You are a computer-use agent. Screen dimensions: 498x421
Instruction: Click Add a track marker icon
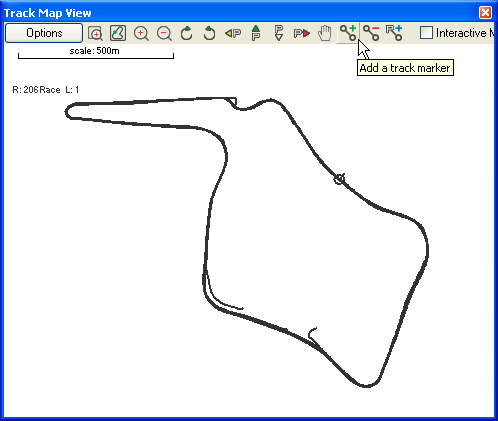click(348, 33)
